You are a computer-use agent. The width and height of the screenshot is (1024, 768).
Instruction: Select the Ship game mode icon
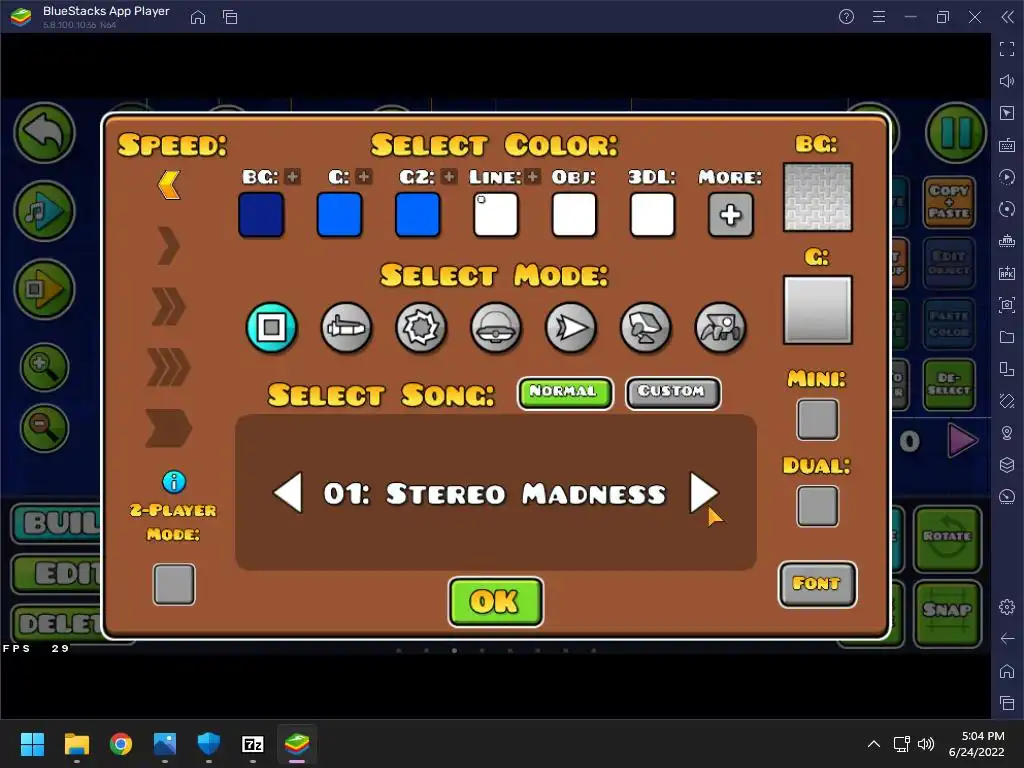pyautogui.click(x=346, y=327)
